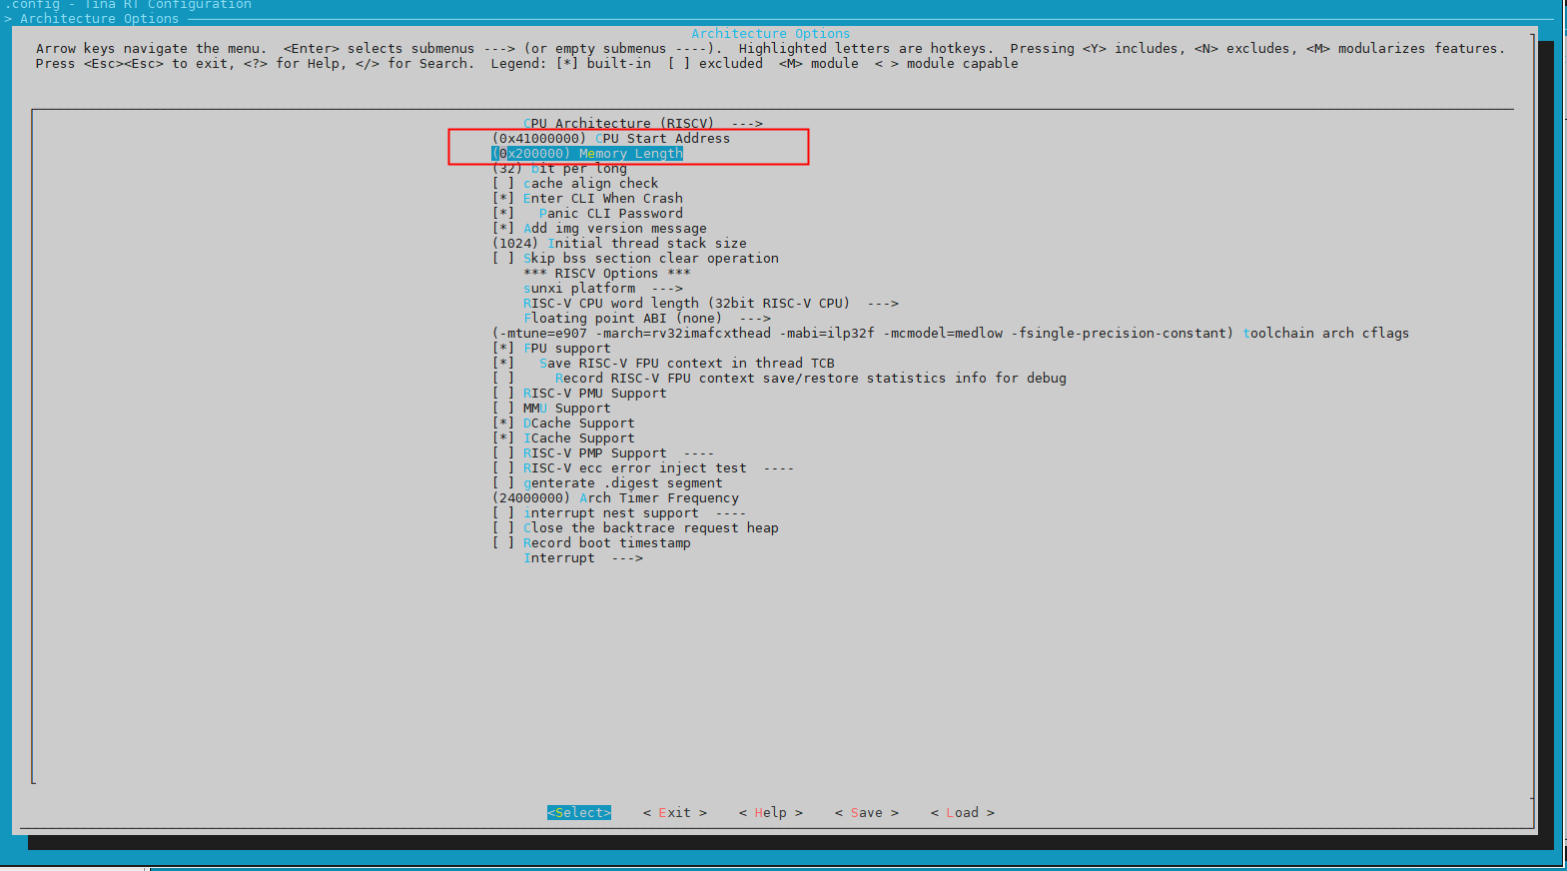
Task: Edit the CPU Start Address value
Action: [610, 138]
